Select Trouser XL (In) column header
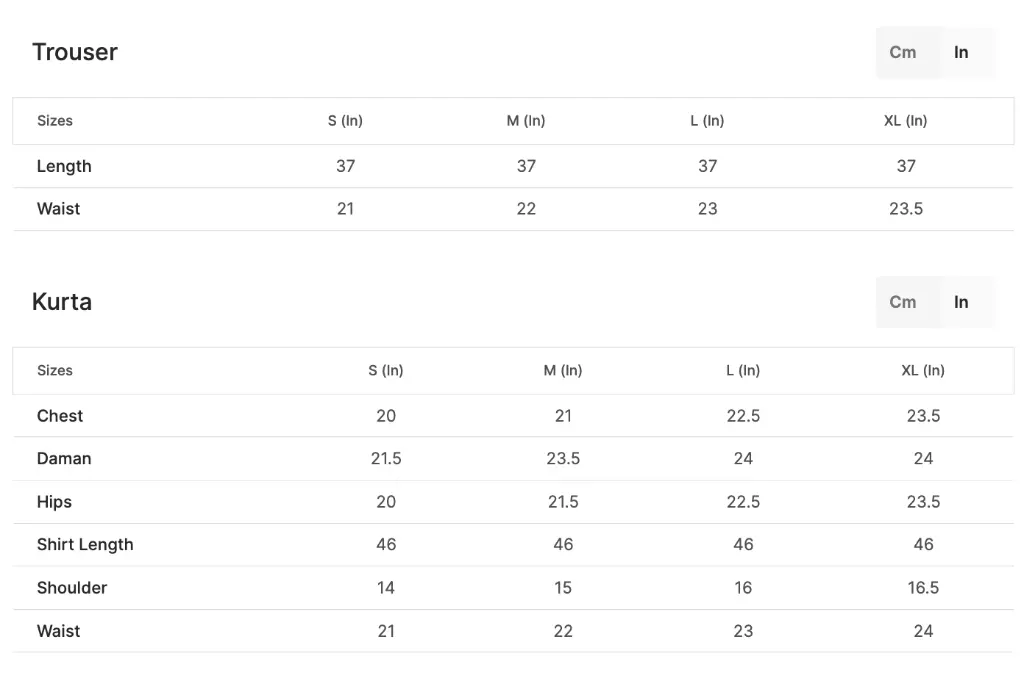1024x692 pixels. (x=905, y=121)
